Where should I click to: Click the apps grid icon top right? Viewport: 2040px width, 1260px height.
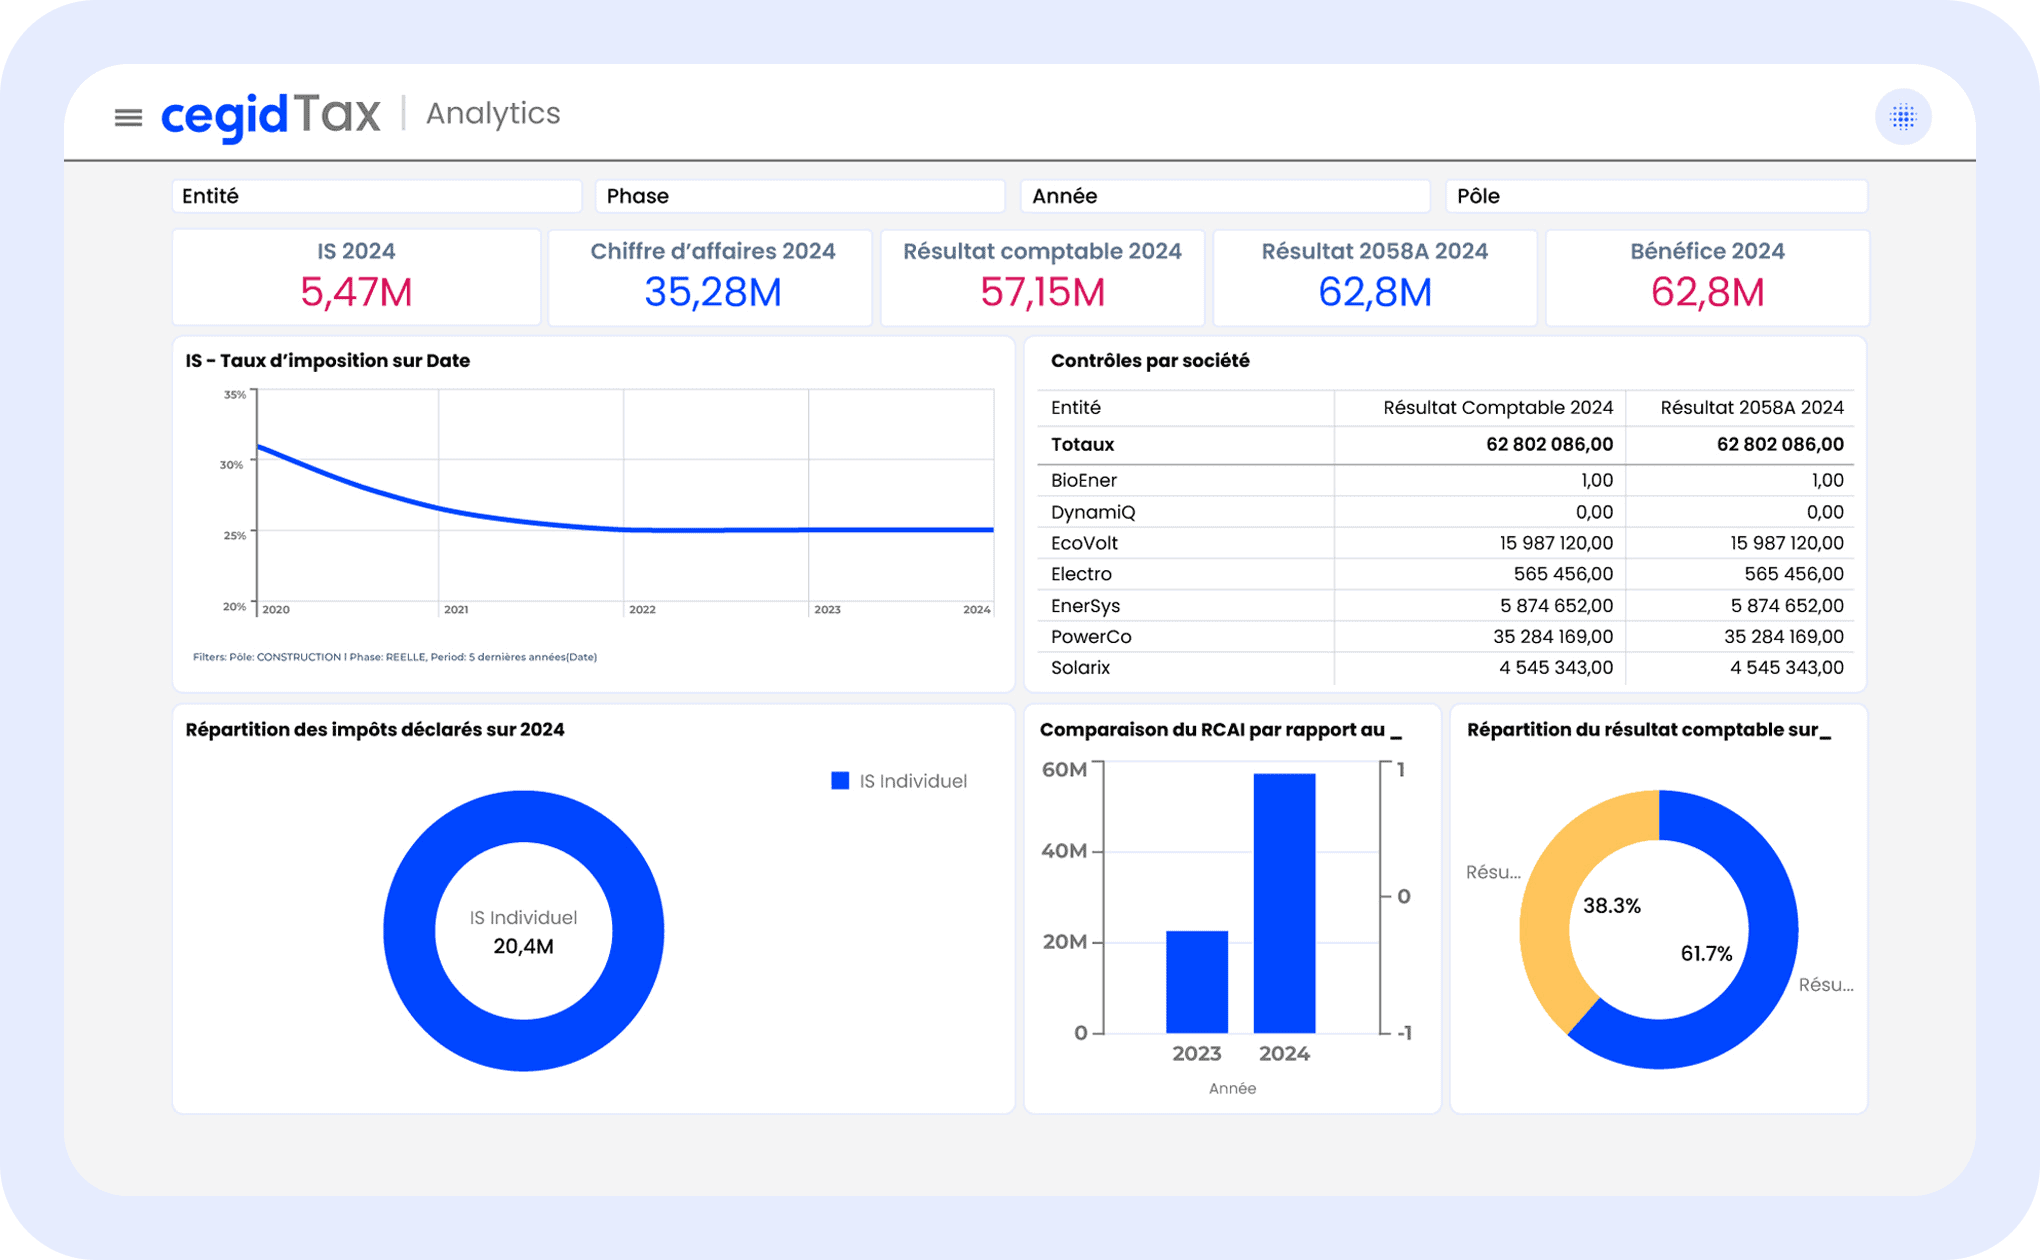point(1902,117)
